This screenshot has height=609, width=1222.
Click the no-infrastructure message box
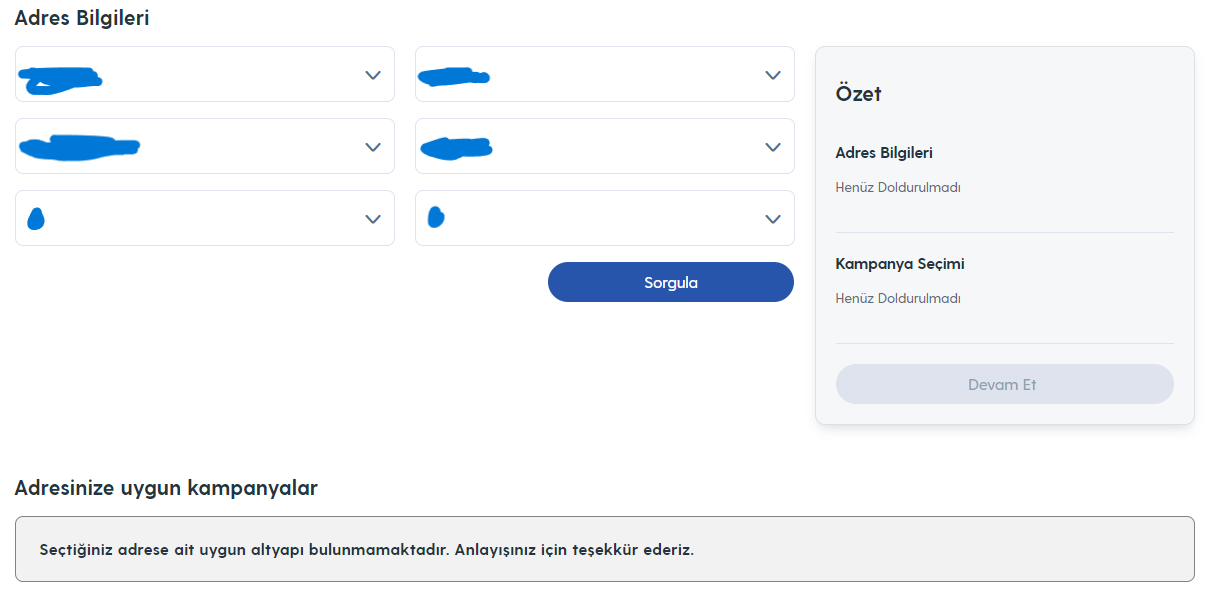click(x=605, y=549)
